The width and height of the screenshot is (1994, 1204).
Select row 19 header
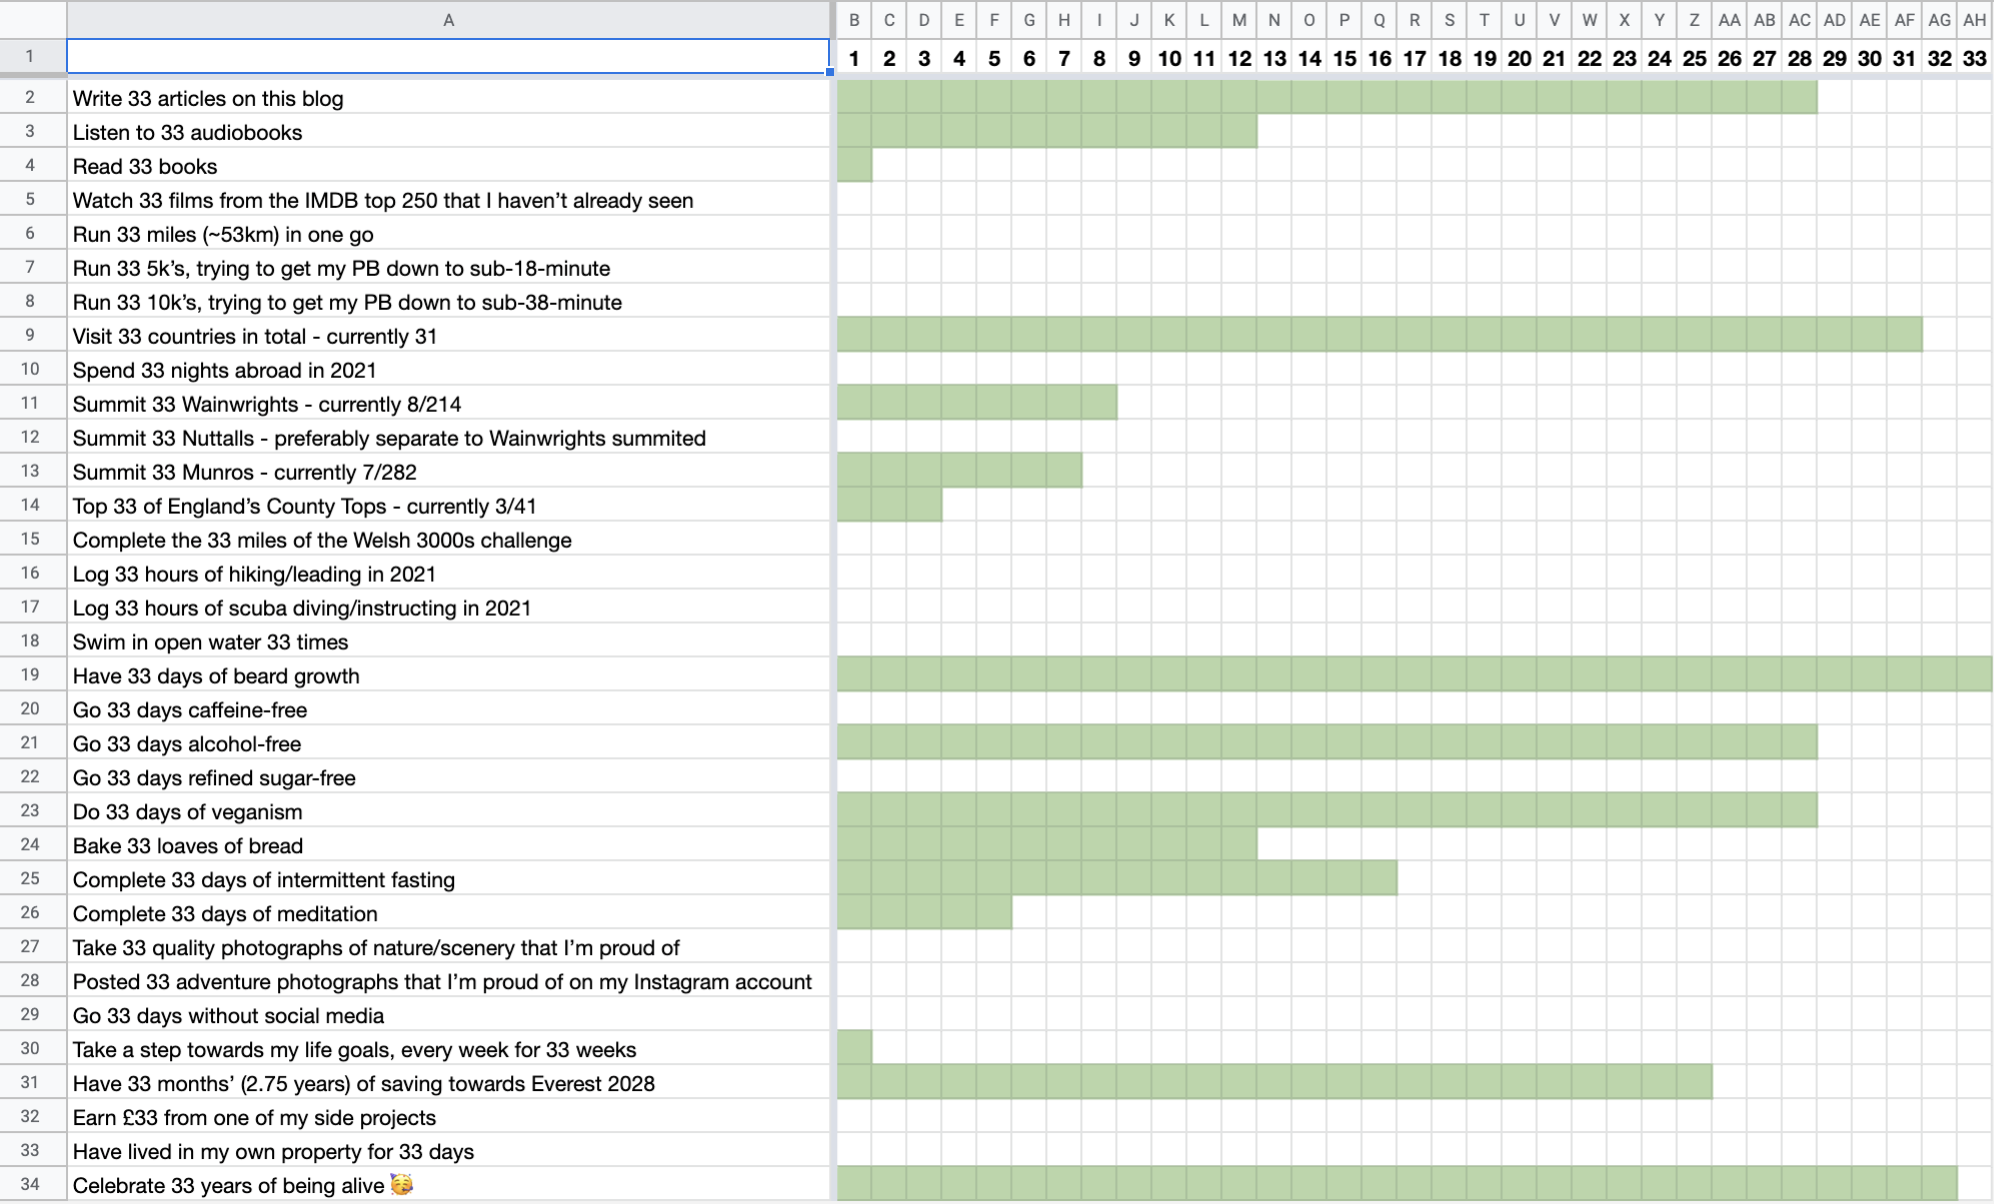coord(30,675)
